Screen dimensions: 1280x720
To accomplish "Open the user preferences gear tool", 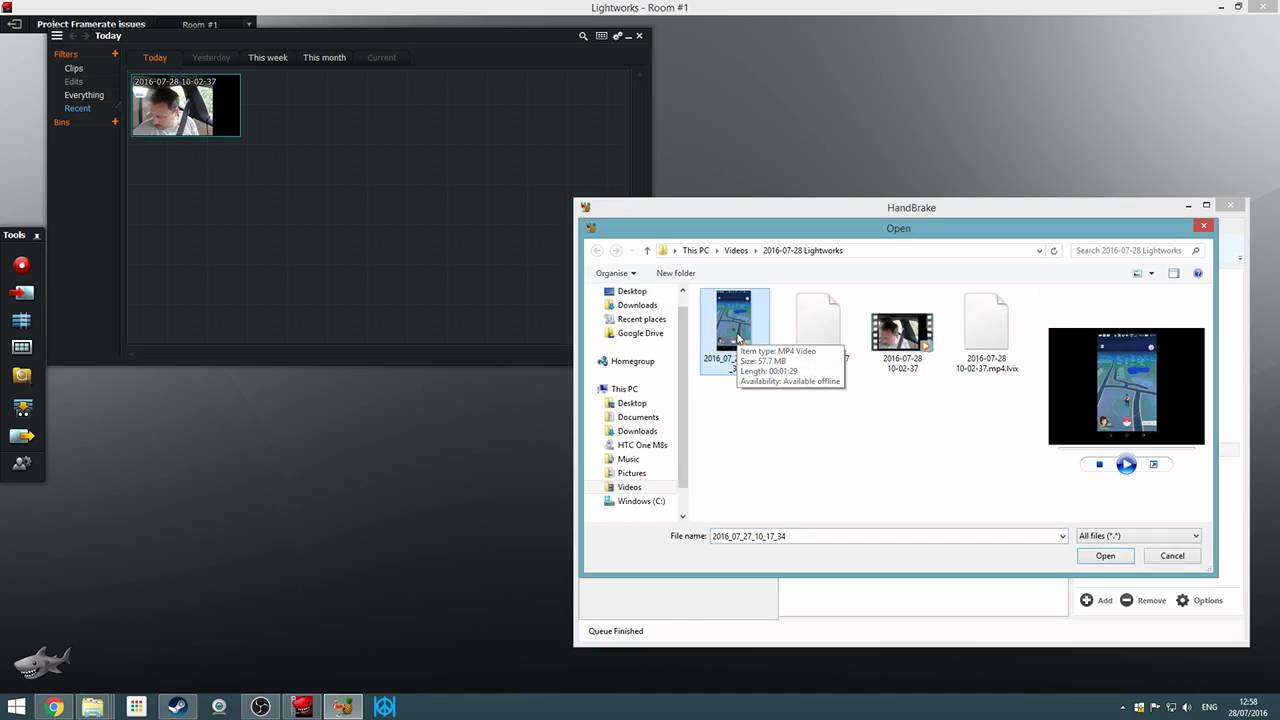I will (x=21, y=463).
